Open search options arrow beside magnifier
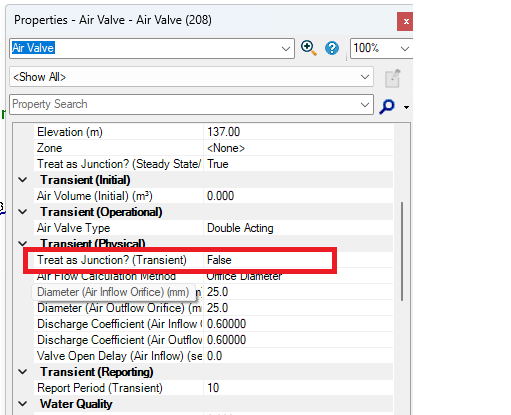 (x=406, y=107)
